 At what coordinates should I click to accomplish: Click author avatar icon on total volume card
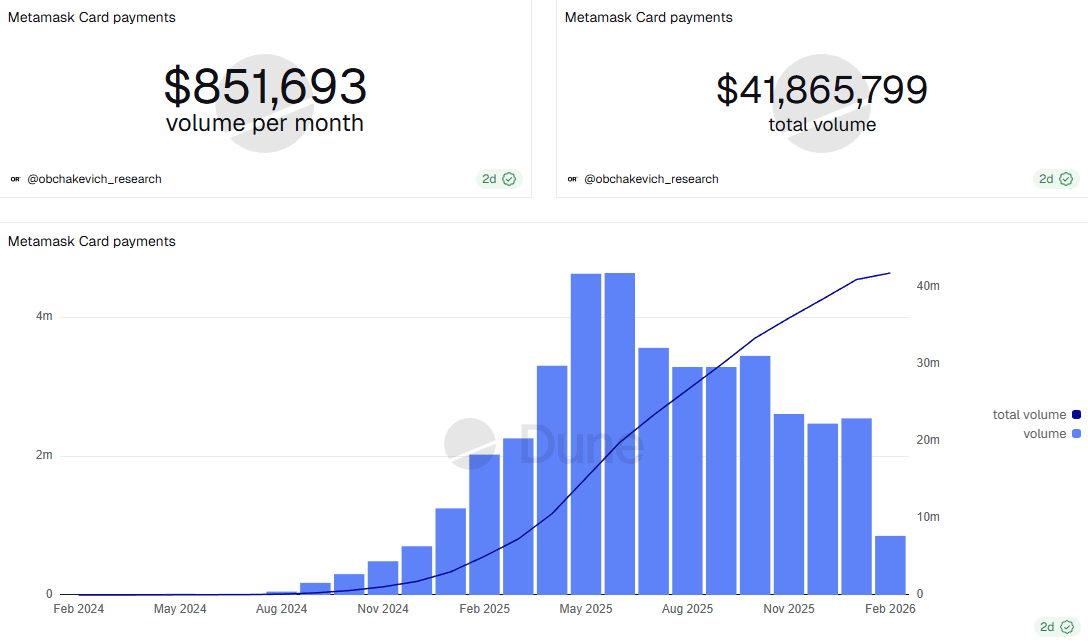[x=572, y=179]
